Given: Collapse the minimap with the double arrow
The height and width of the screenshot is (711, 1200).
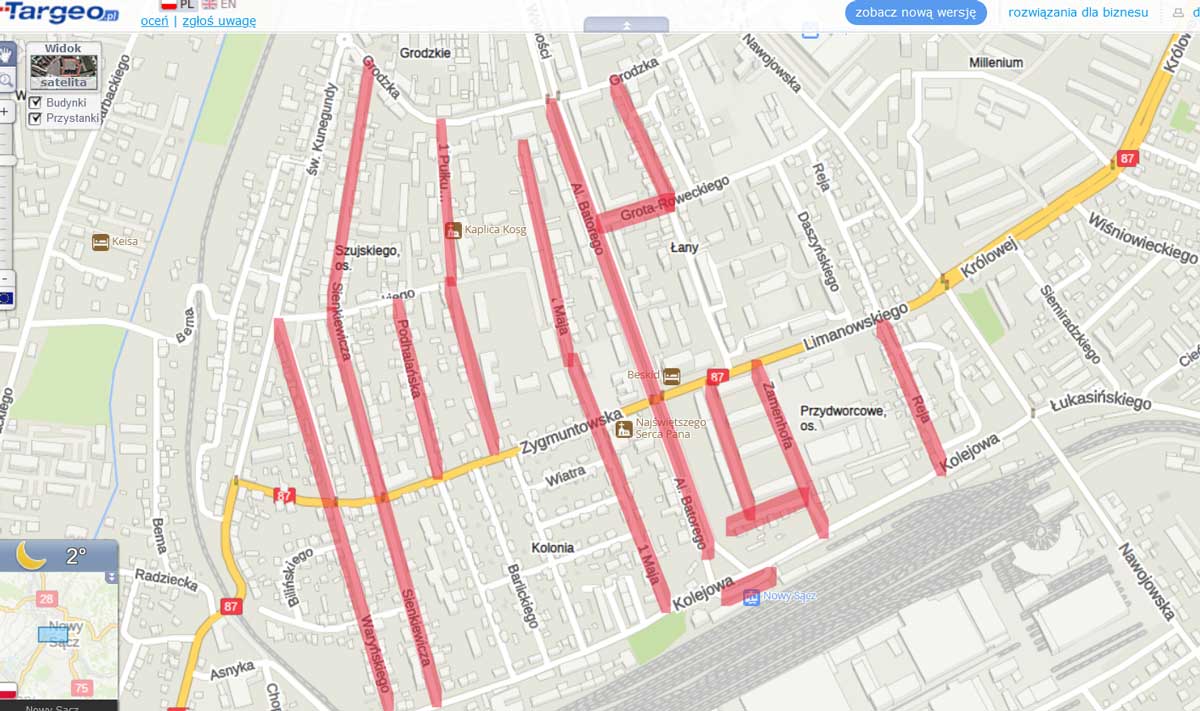Looking at the screenshot, I should click(x=111, y=577).
